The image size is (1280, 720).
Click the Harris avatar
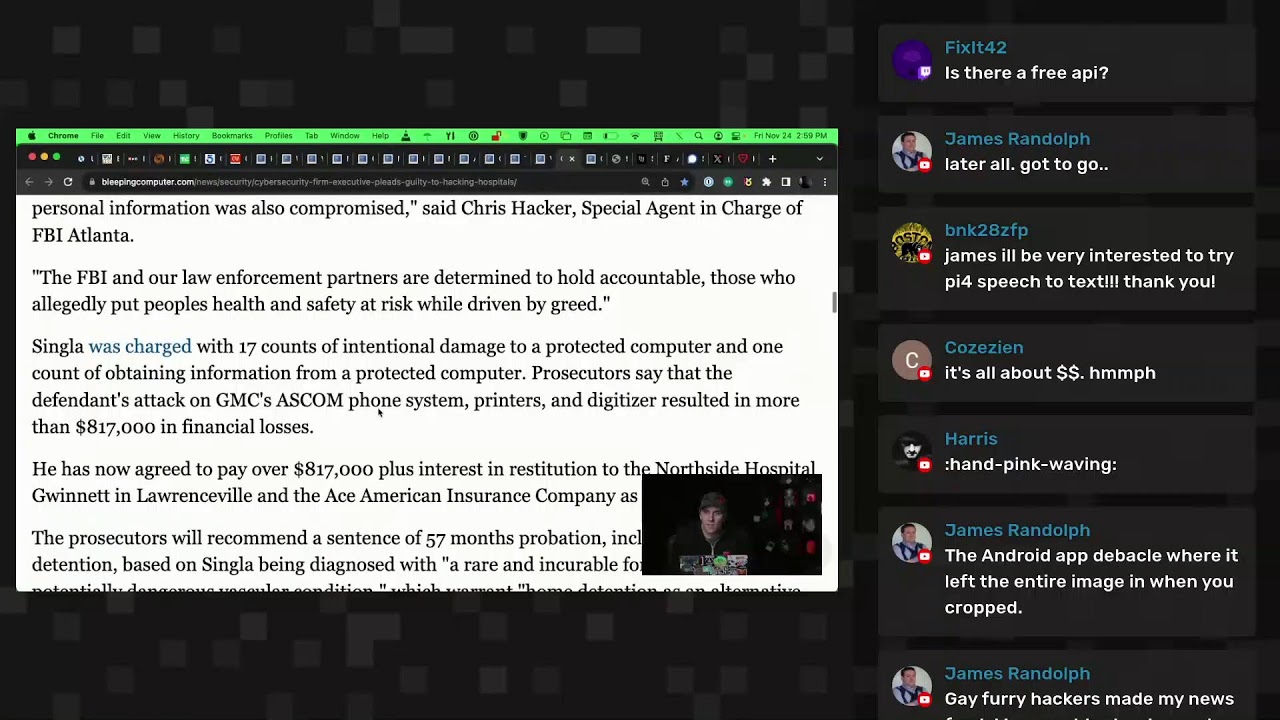(911, 452)
